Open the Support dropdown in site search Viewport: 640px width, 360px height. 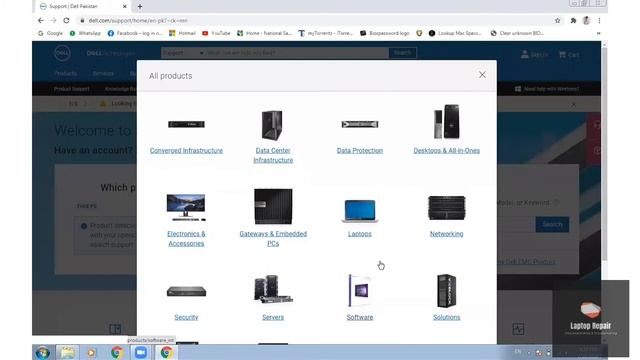click(x=183, y=53)
